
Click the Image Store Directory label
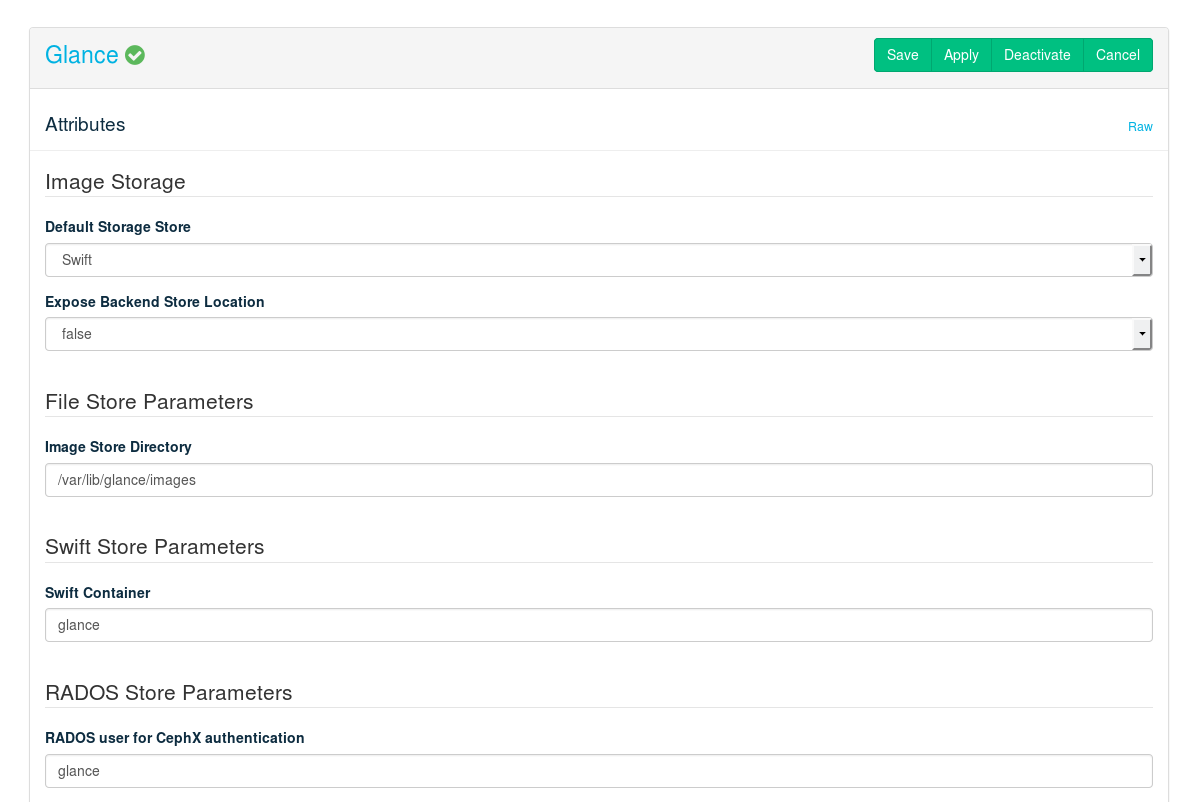point(118,447)
